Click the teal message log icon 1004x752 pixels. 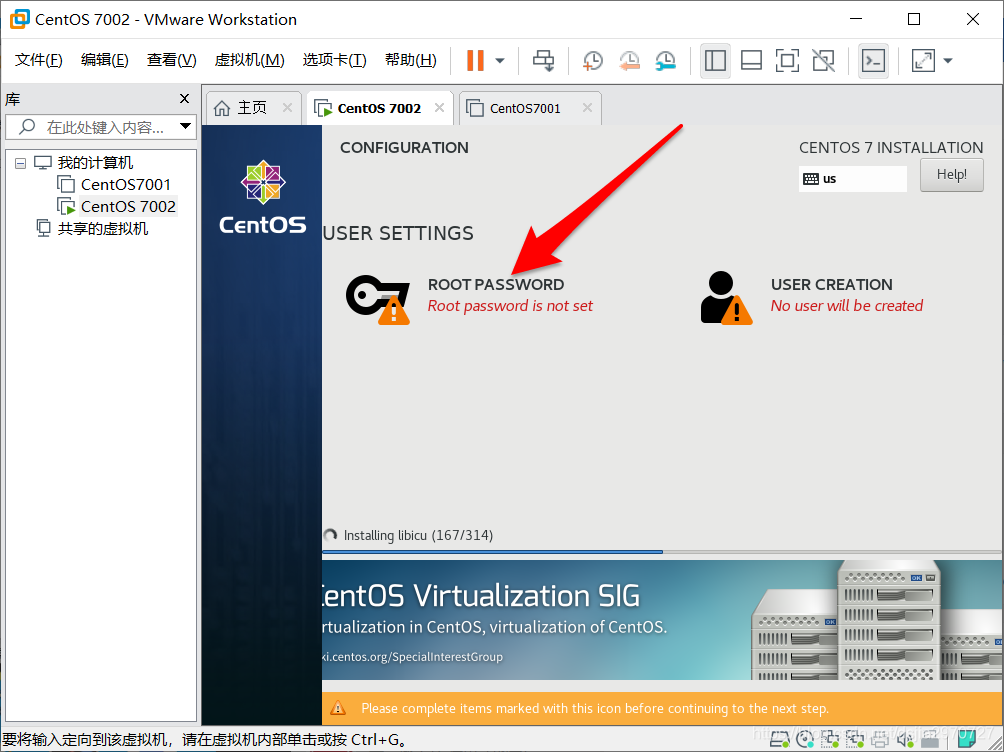coord(966,740)
